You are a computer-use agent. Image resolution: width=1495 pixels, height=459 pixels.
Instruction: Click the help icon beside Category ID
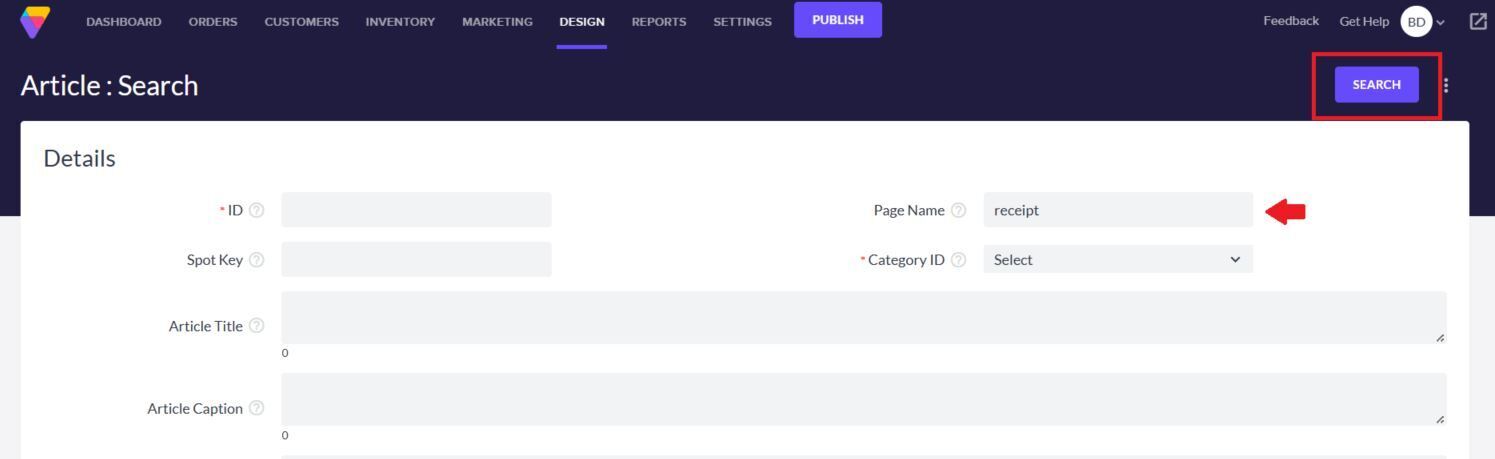tap(958, 260)
